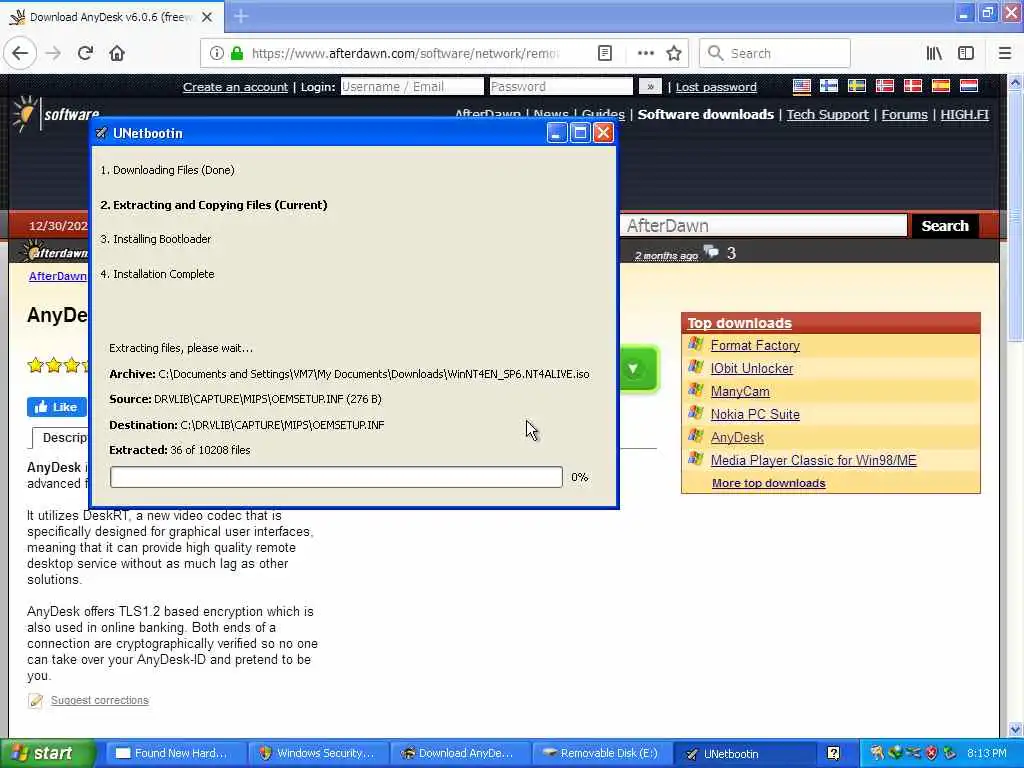Screen dimensions: 1024x768
Task: Select the US flag language icon
Action: click(801, 86)
